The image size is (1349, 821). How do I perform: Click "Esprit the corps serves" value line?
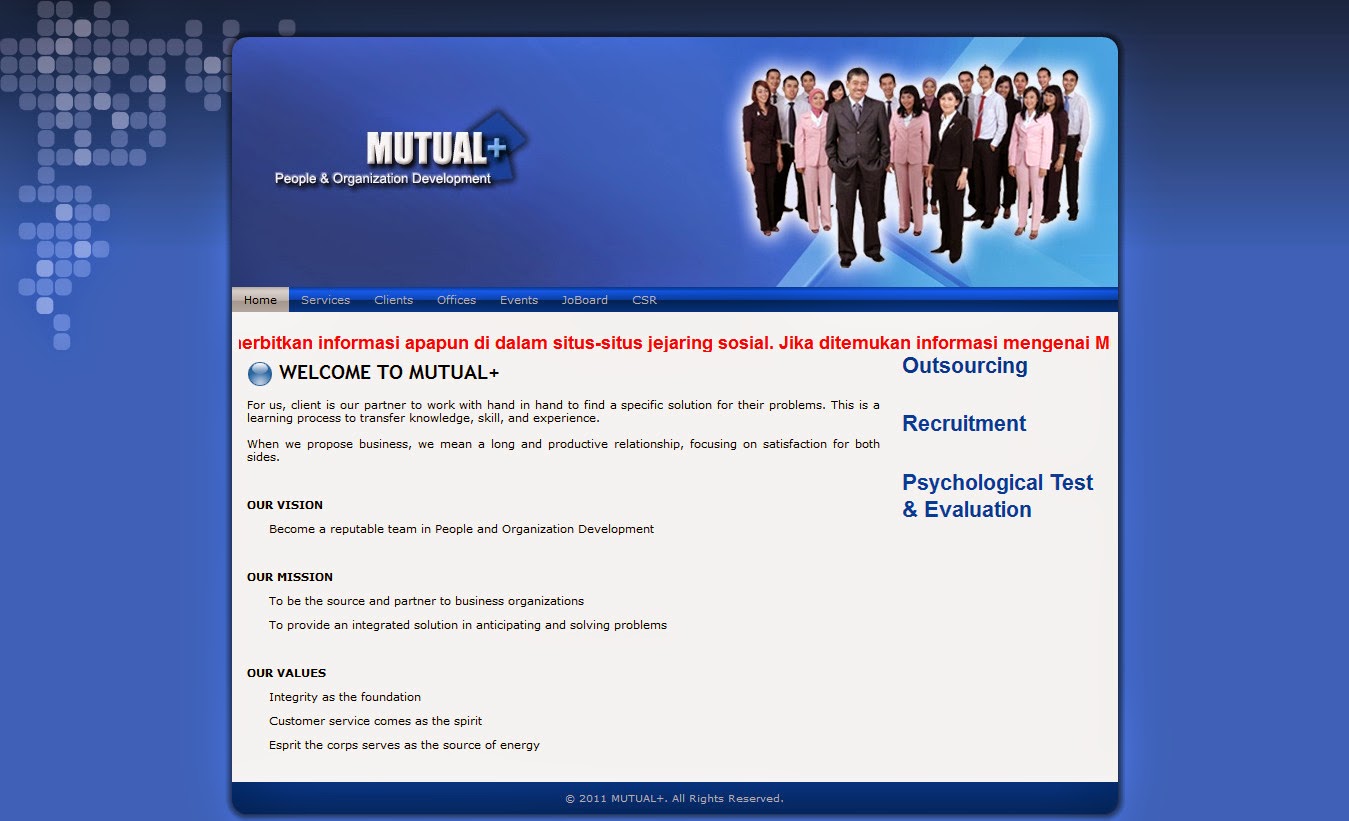click(404, 745)
